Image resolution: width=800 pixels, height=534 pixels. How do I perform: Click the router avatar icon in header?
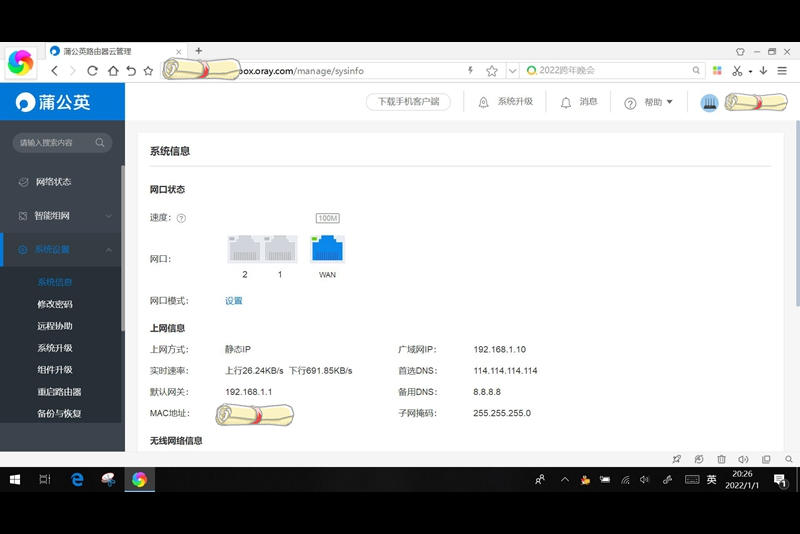tap(710, 103)
